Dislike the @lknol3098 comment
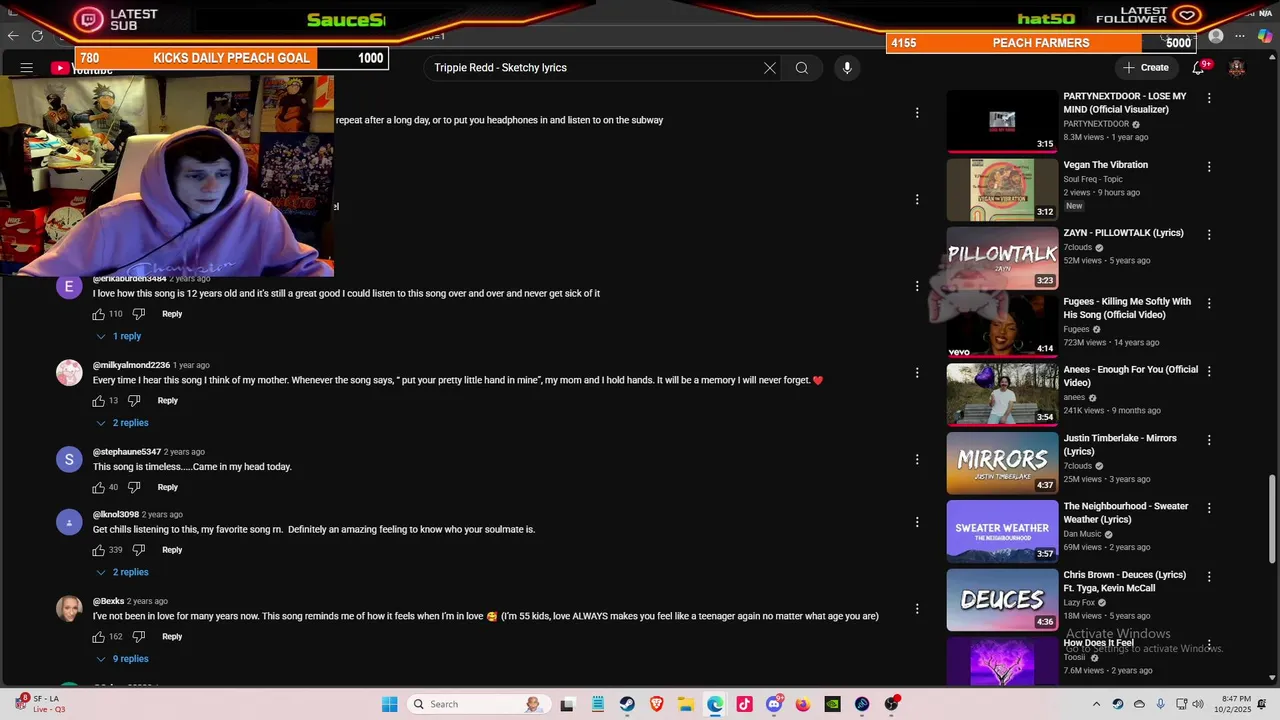Screen dimensions: 1280x720 pyautogui.click(x=139, y=550)
